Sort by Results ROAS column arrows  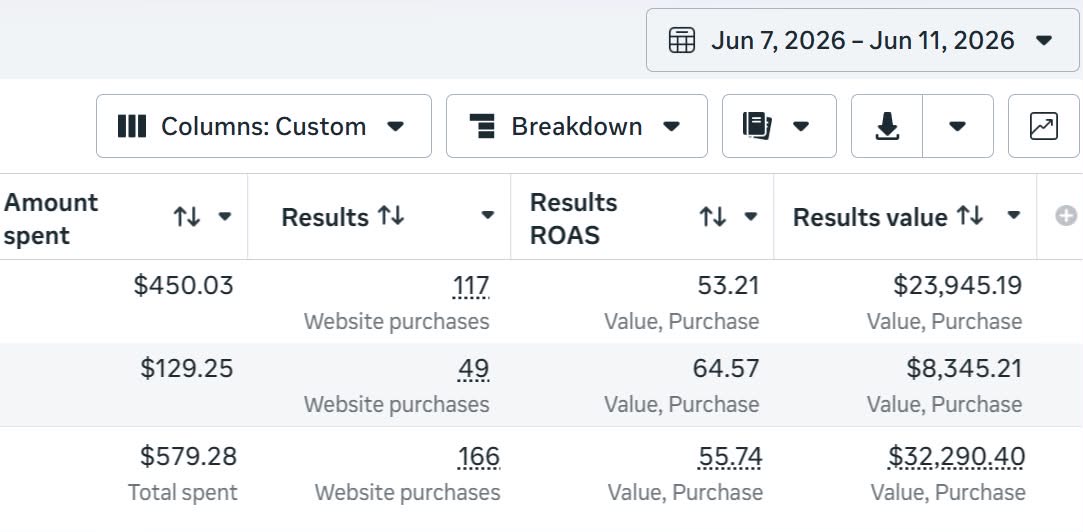click(713, 217)
